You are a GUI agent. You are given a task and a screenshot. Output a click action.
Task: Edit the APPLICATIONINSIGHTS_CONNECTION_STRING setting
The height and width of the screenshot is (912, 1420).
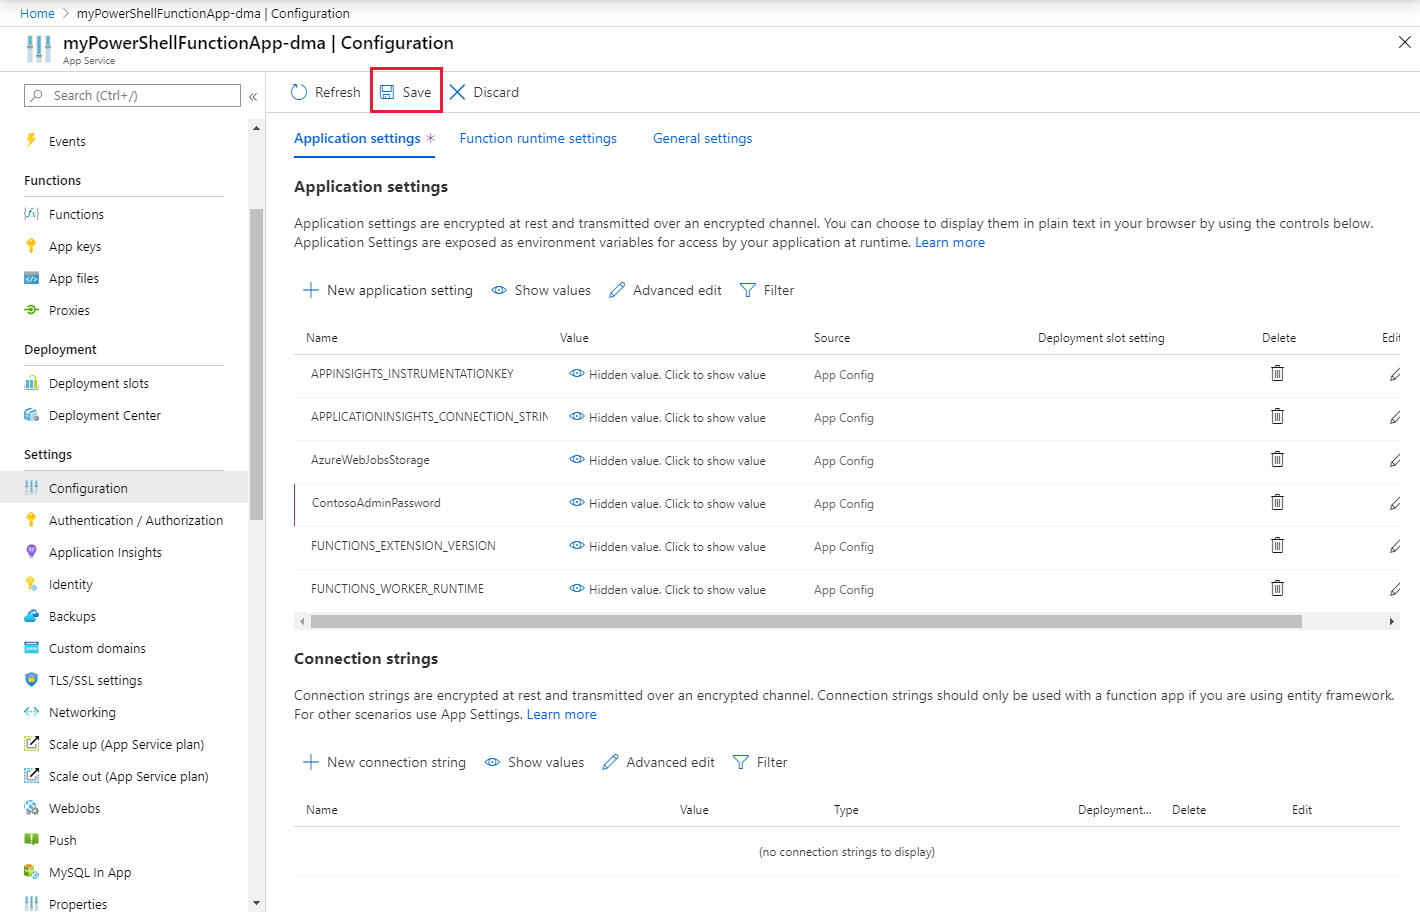pos(1394,418)
